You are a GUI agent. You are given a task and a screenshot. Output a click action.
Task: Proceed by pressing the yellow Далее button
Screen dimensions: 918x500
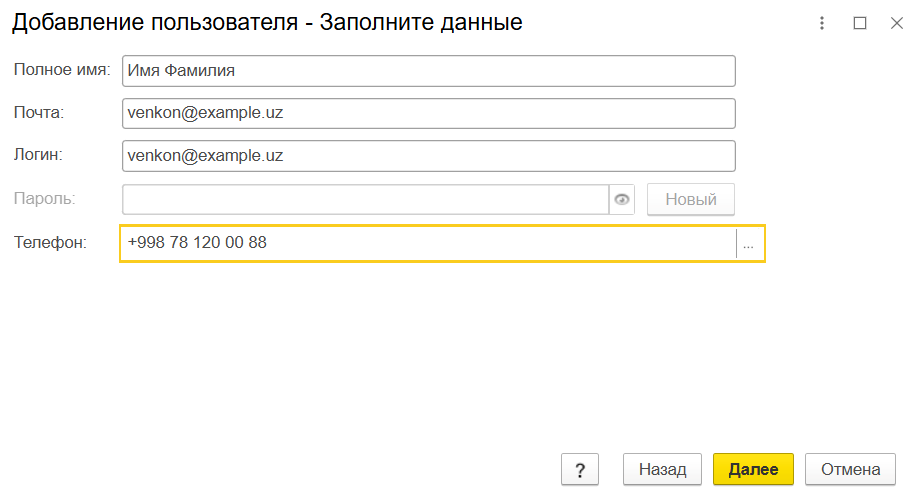click(753, 469)
